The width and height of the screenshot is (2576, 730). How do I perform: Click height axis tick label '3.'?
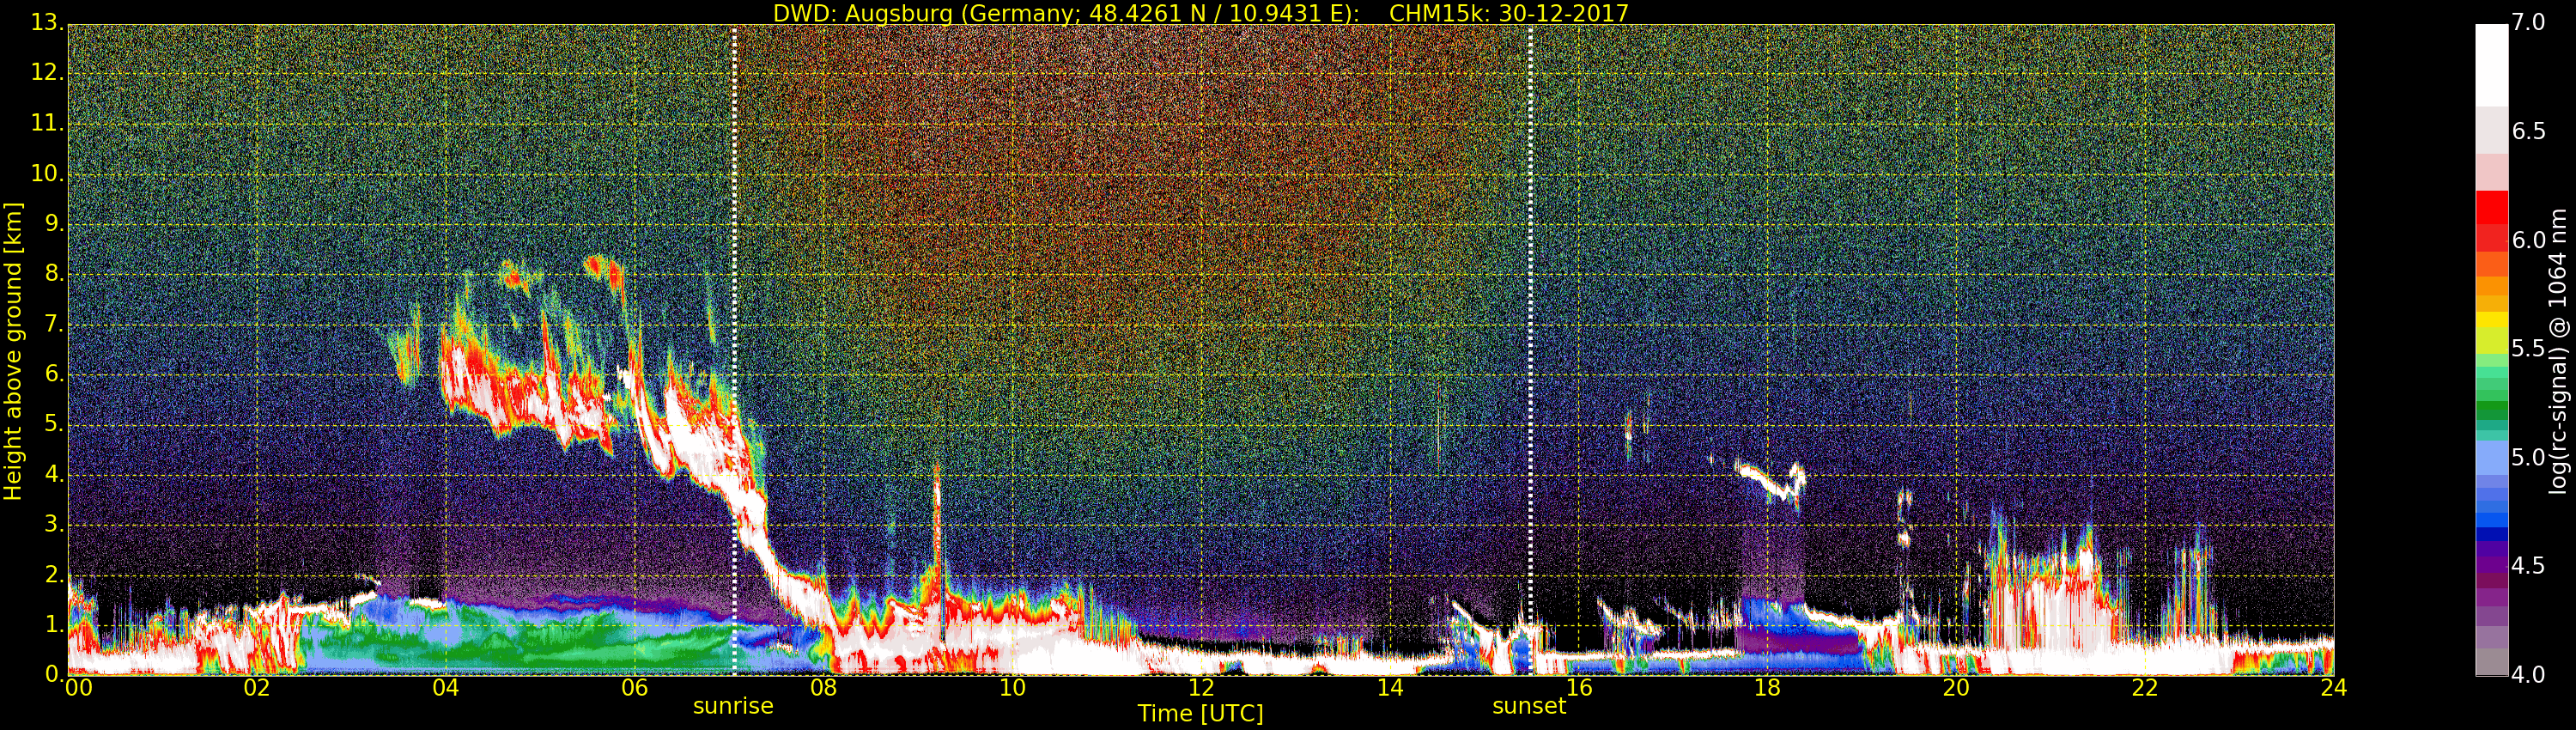click(x=54, y=524)
